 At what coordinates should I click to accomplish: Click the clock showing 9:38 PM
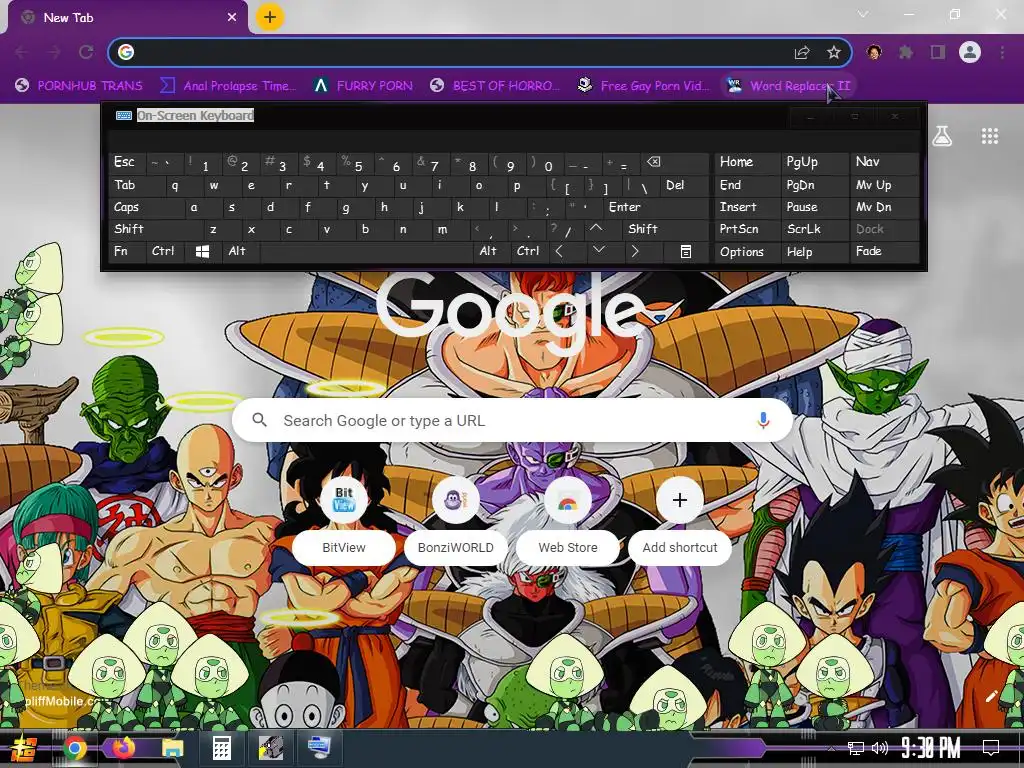click(930, 748)
